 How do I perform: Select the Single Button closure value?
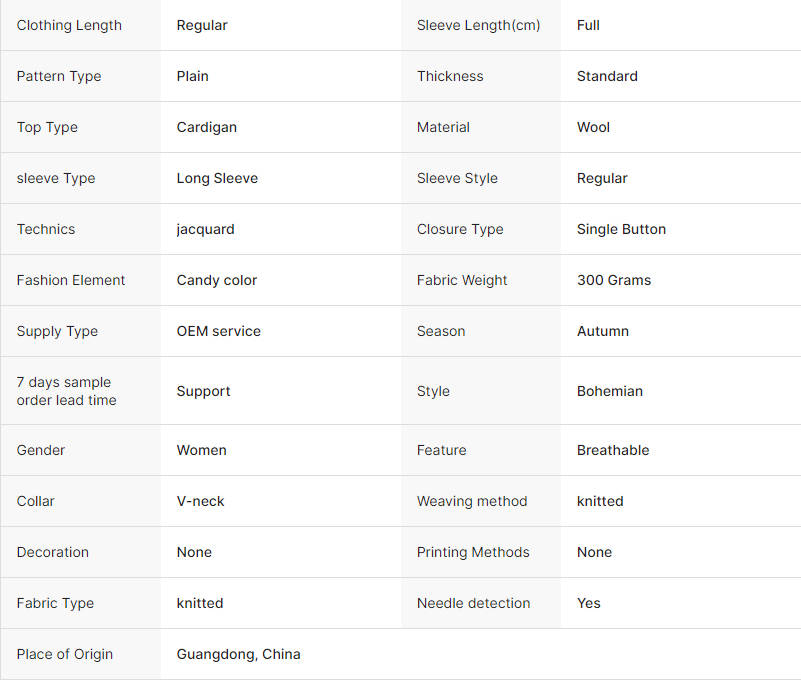621,229
